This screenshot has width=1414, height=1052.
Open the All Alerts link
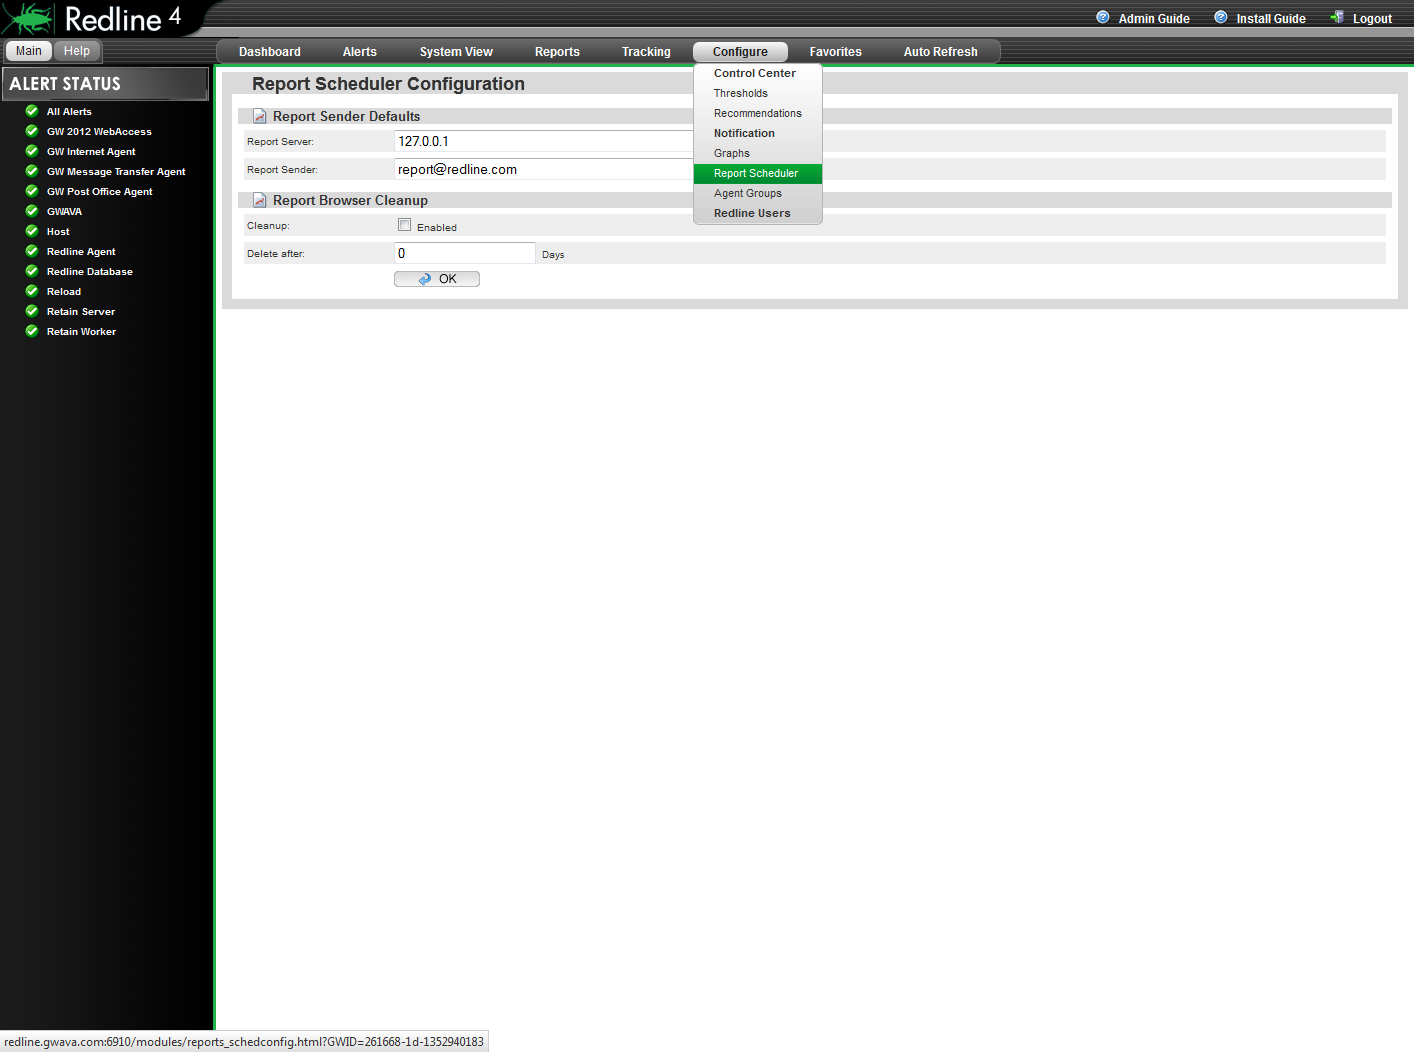point(69,112)
